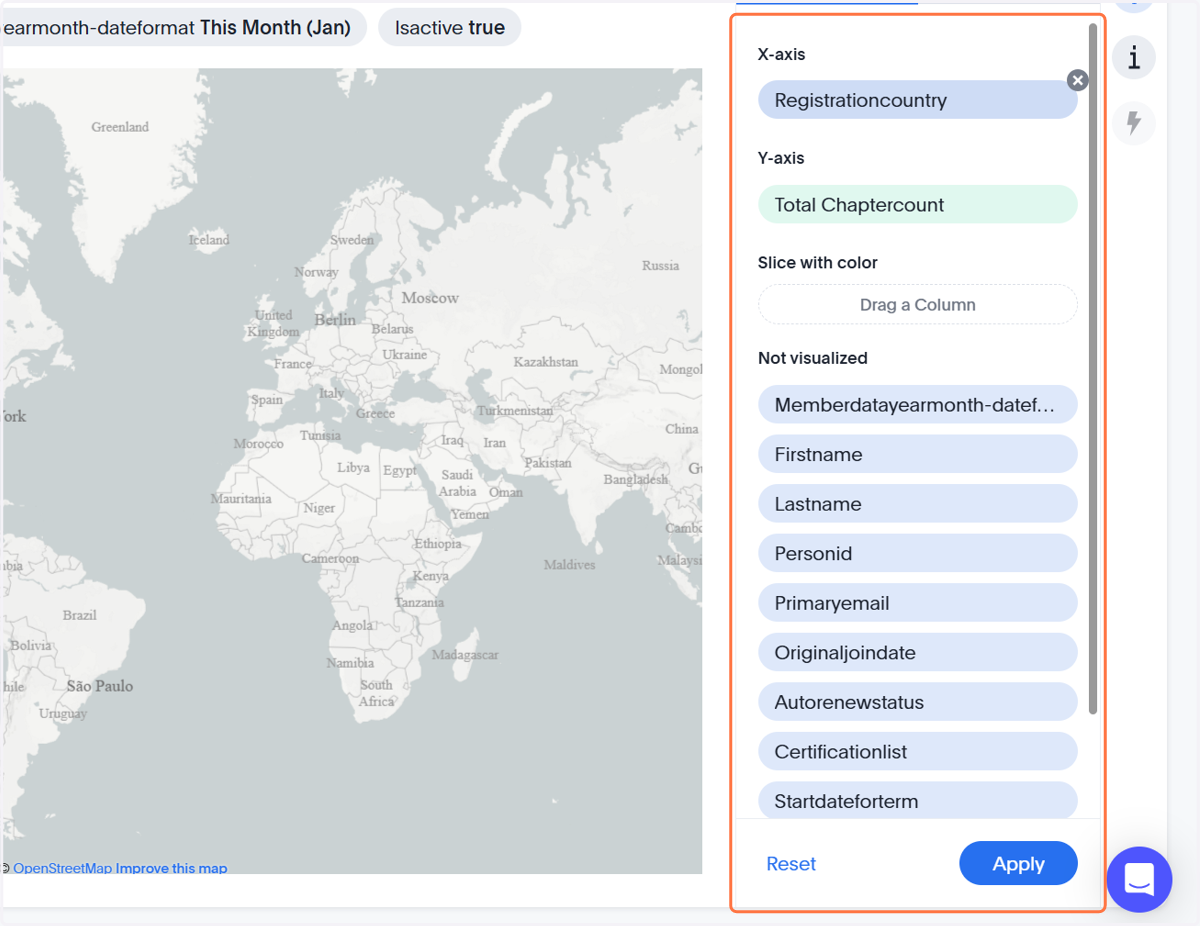Image resolution: width=1200 pixels, height=926 pixels.
Task: Click the Apply button
Action: click(x=1018, y=864)
